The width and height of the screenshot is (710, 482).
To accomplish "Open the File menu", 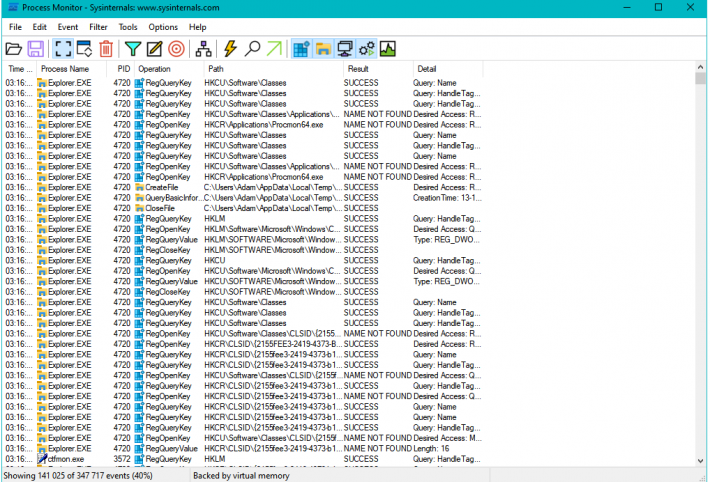I will click(15, 27).
